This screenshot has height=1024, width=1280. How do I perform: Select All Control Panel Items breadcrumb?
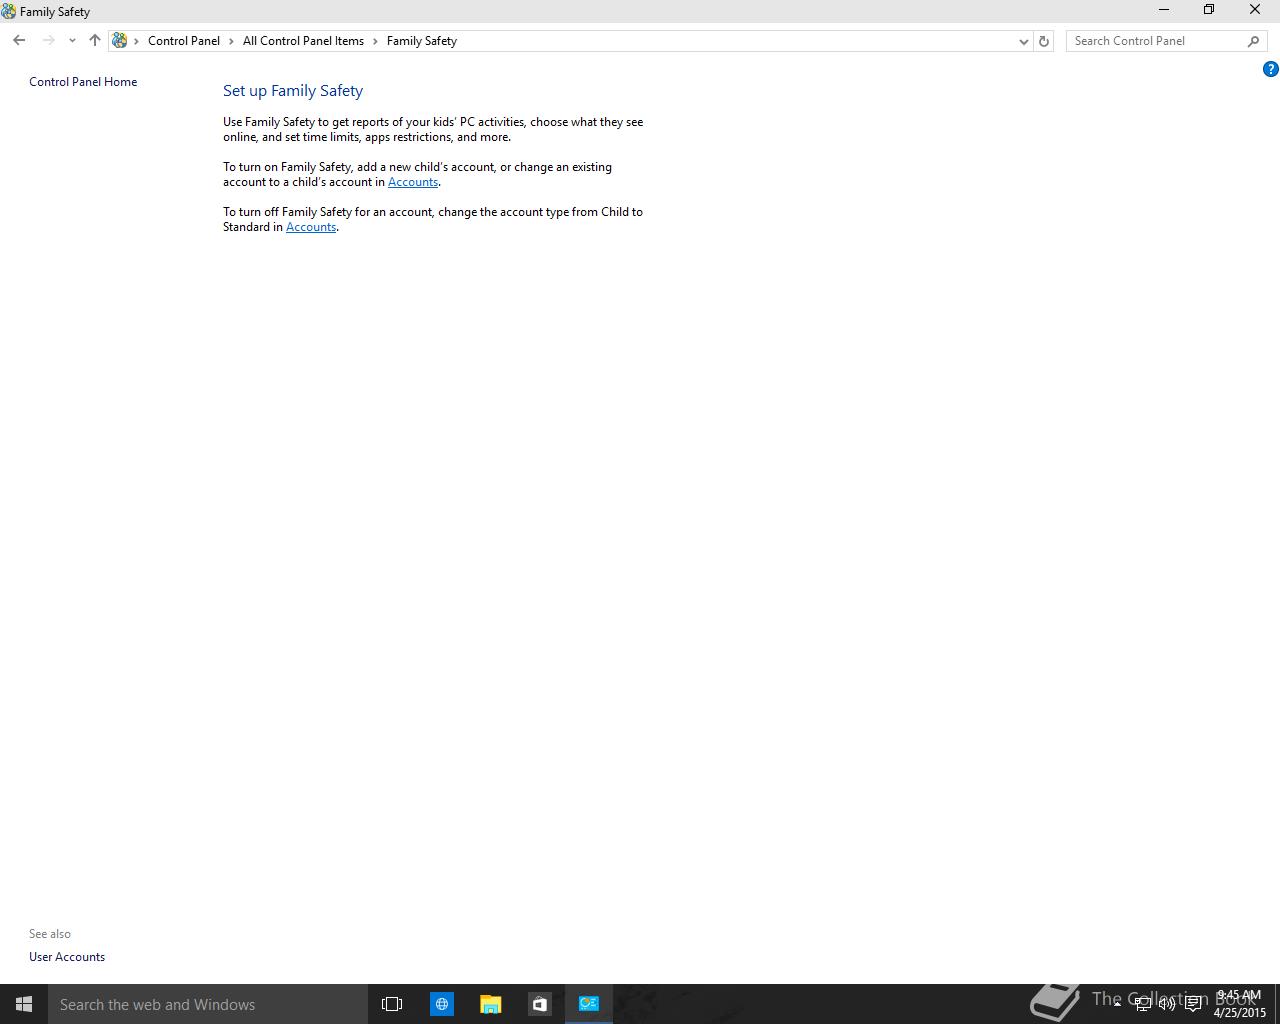click(x=303, y=41)
